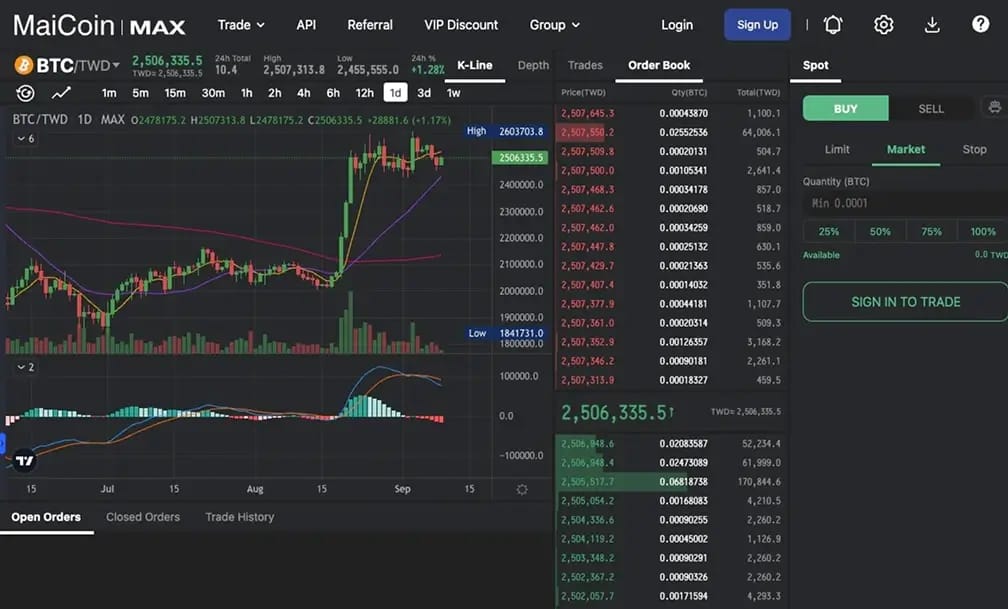Open the Open Orders tab
The image size is (1008, 609).
point(46,517)
